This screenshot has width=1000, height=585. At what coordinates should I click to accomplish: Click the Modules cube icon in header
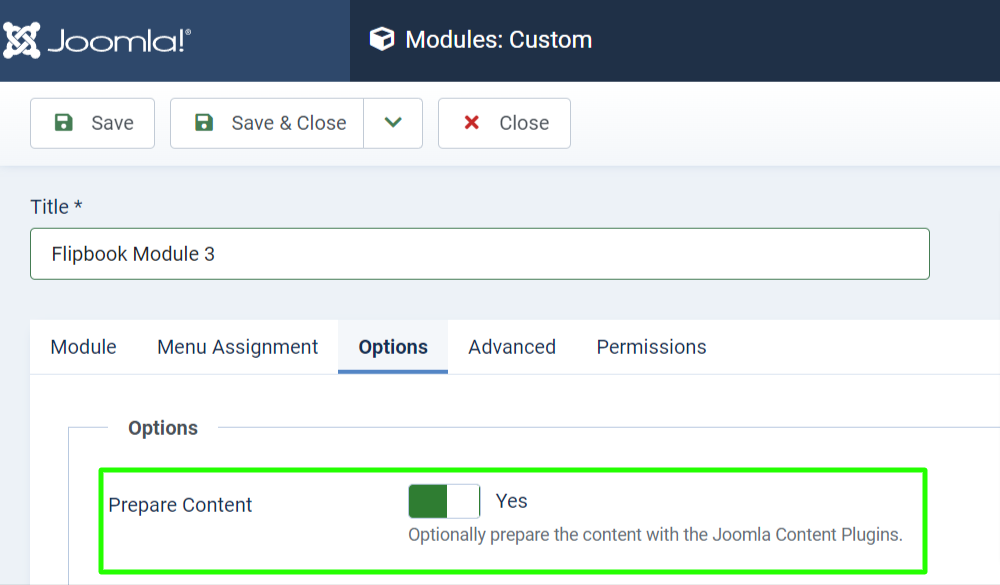382,39
